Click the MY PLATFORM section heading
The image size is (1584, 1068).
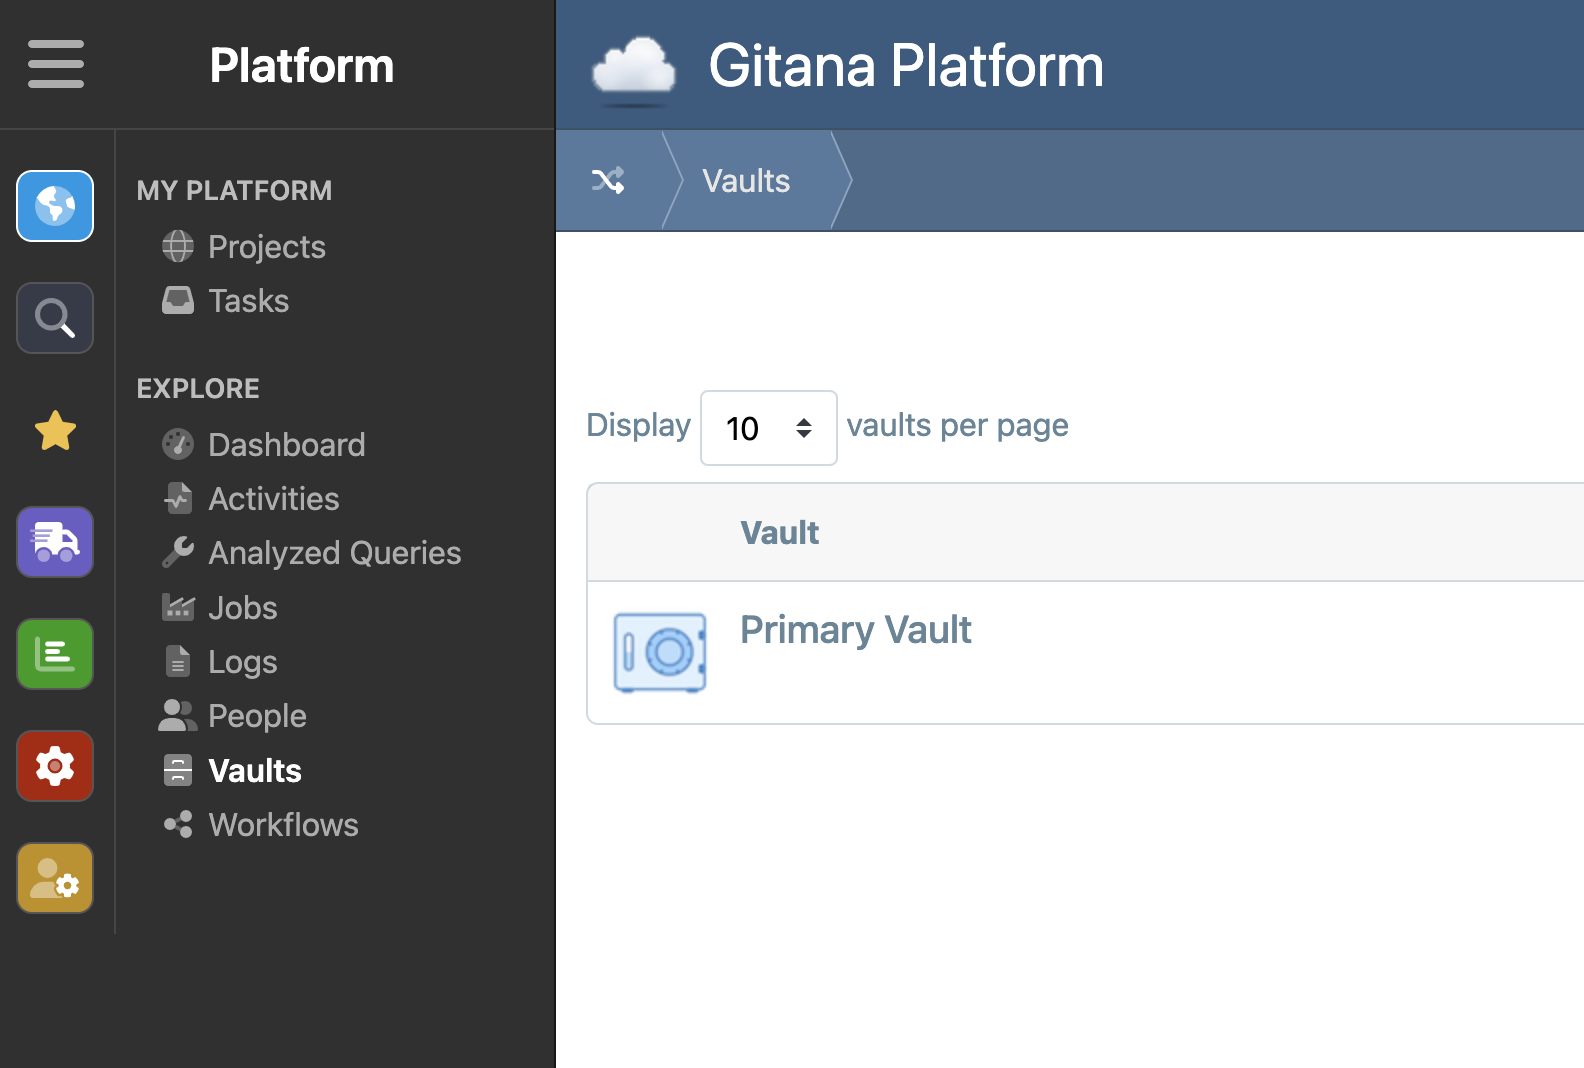tap(234, 190)
